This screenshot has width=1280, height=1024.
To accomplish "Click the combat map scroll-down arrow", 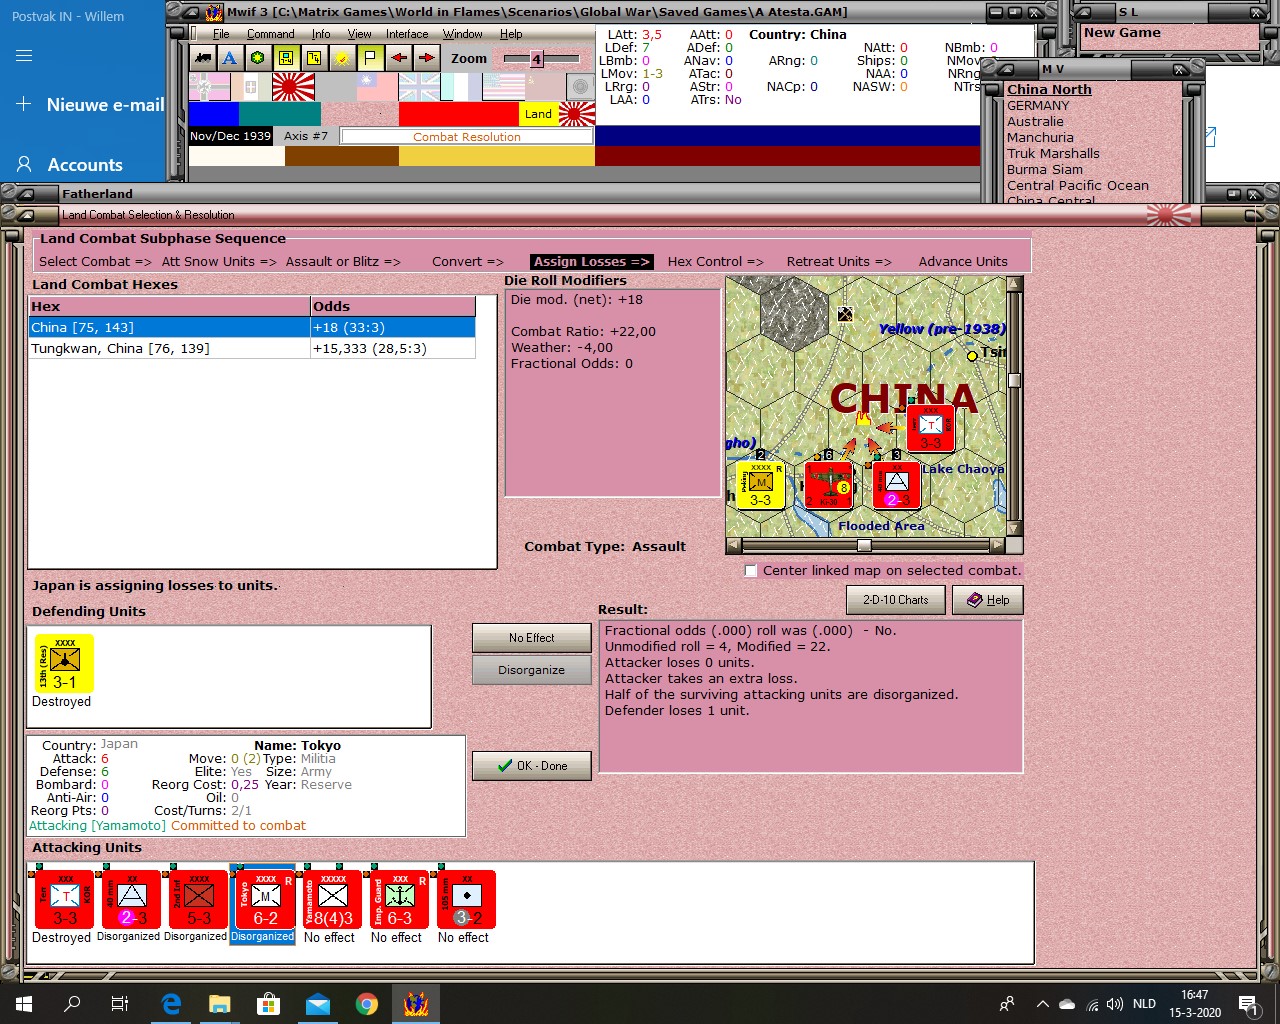I will (1014, 529).
